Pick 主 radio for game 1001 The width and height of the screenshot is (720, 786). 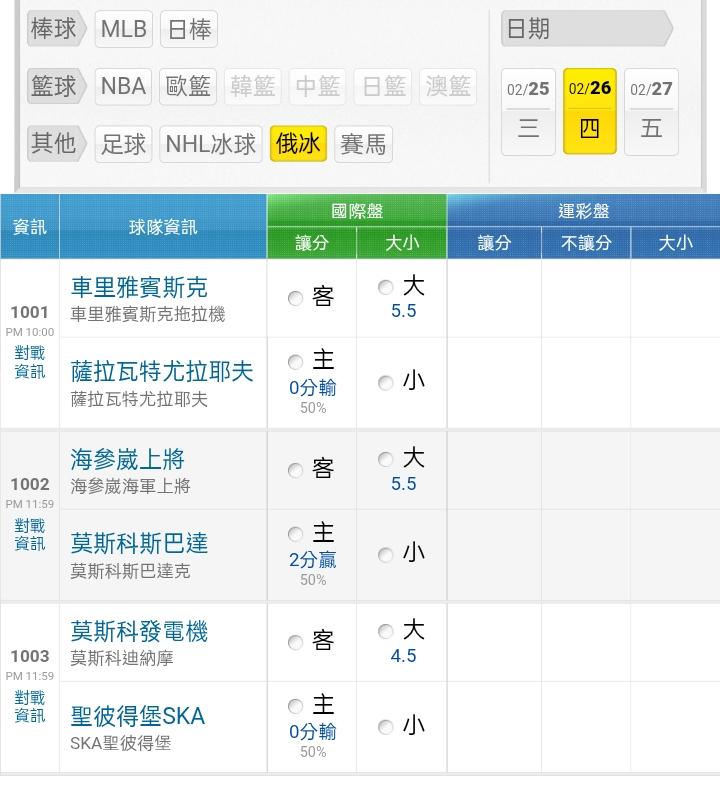[295, 362]
